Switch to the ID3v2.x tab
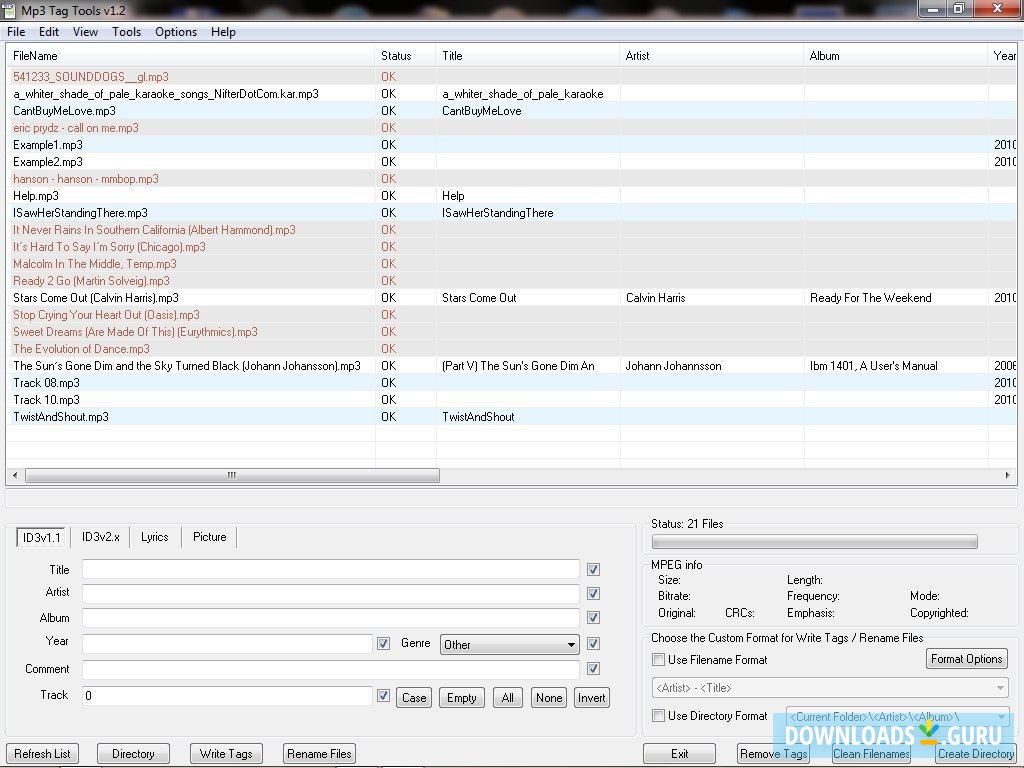Viewport: 1024px width, 768px height. 100,537
